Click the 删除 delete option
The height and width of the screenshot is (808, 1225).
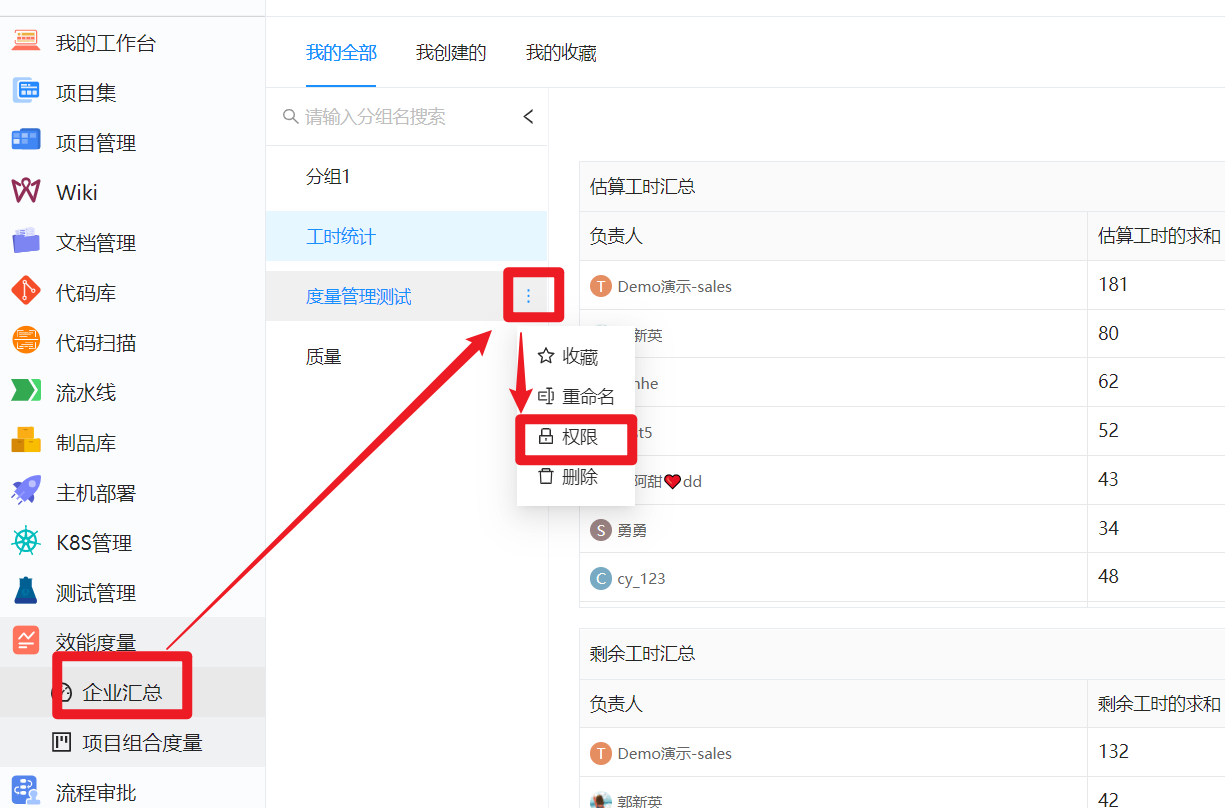pos(580,477)
